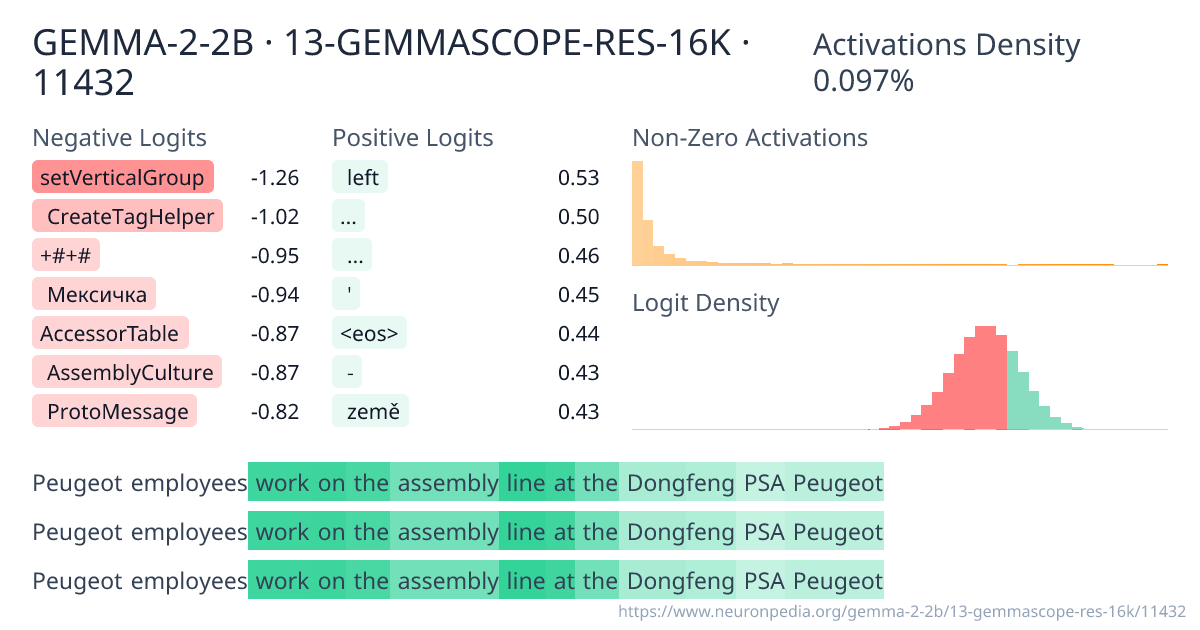The image size is (1200, 630).
Task: Open the neuronpedia.org feature URL link
Action: tap(902, 610)
